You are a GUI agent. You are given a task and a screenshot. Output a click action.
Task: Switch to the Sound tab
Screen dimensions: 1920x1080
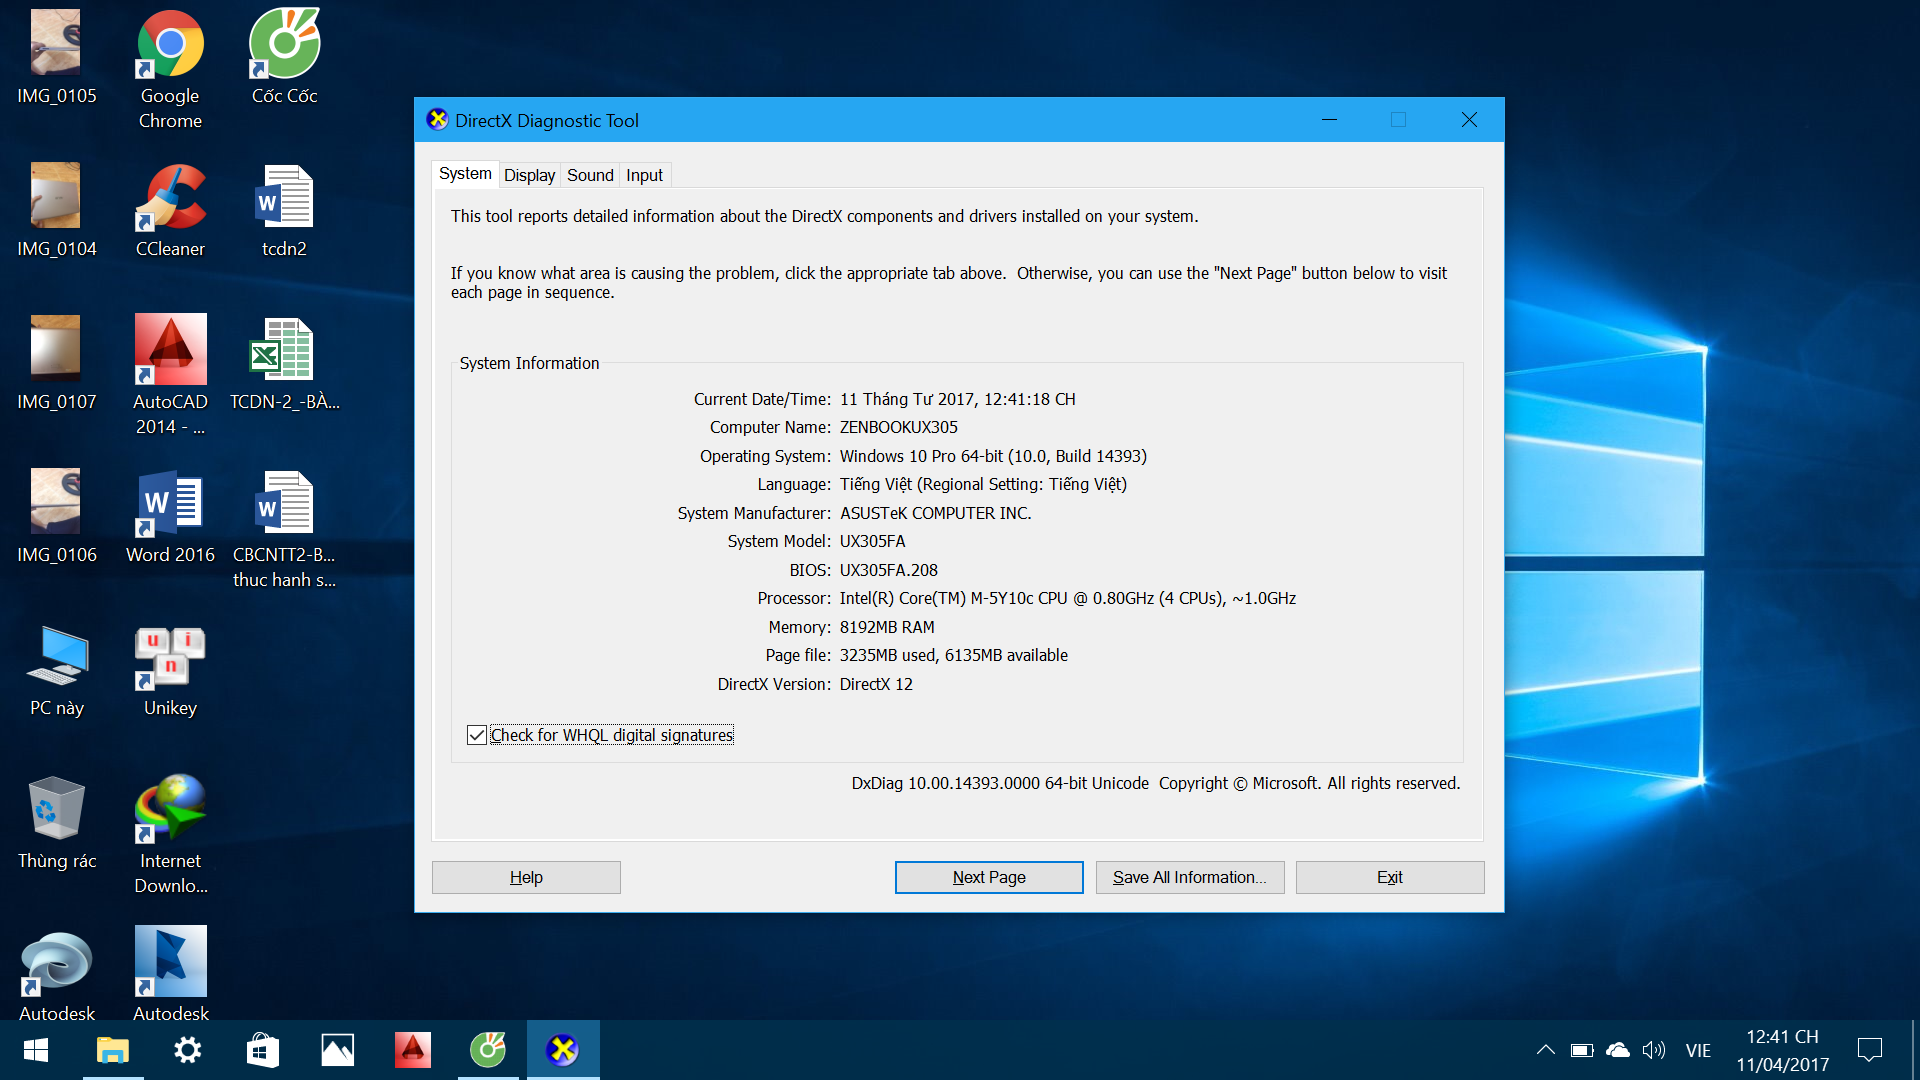click(x=590, y=175)
